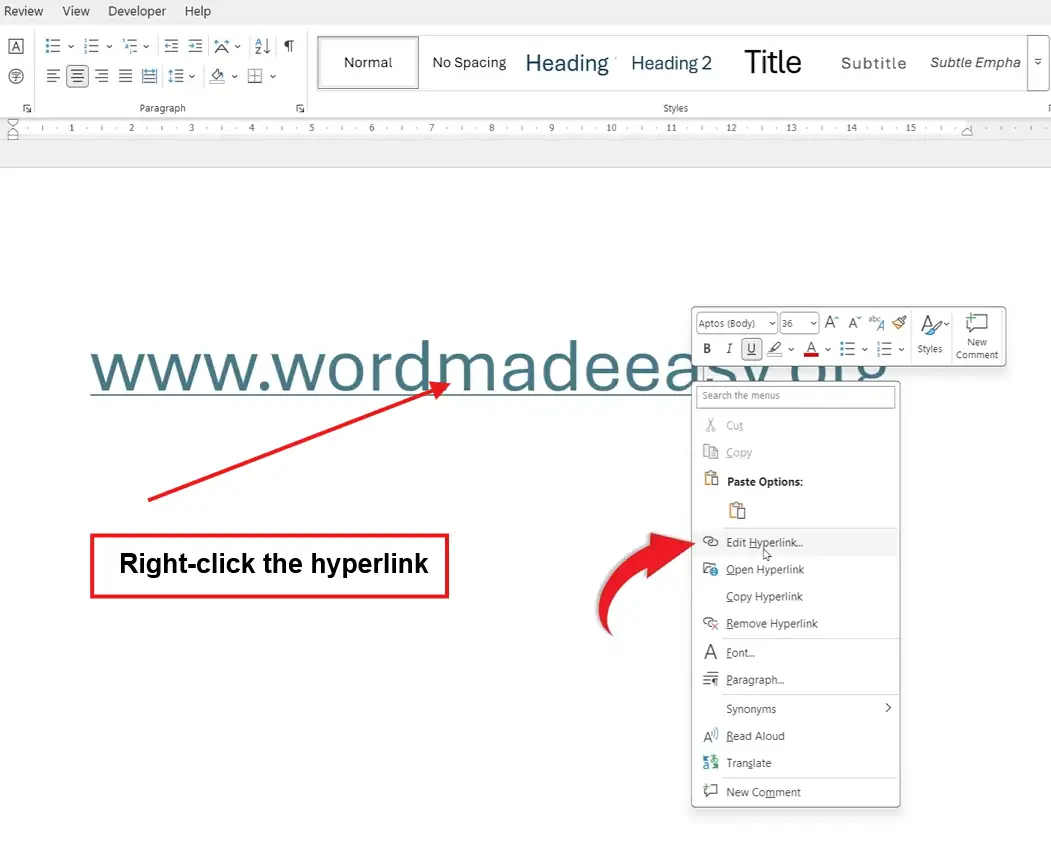Click the Borders icon in ribbon
This screenshot has width=1051, height=863.
point(255,76)
